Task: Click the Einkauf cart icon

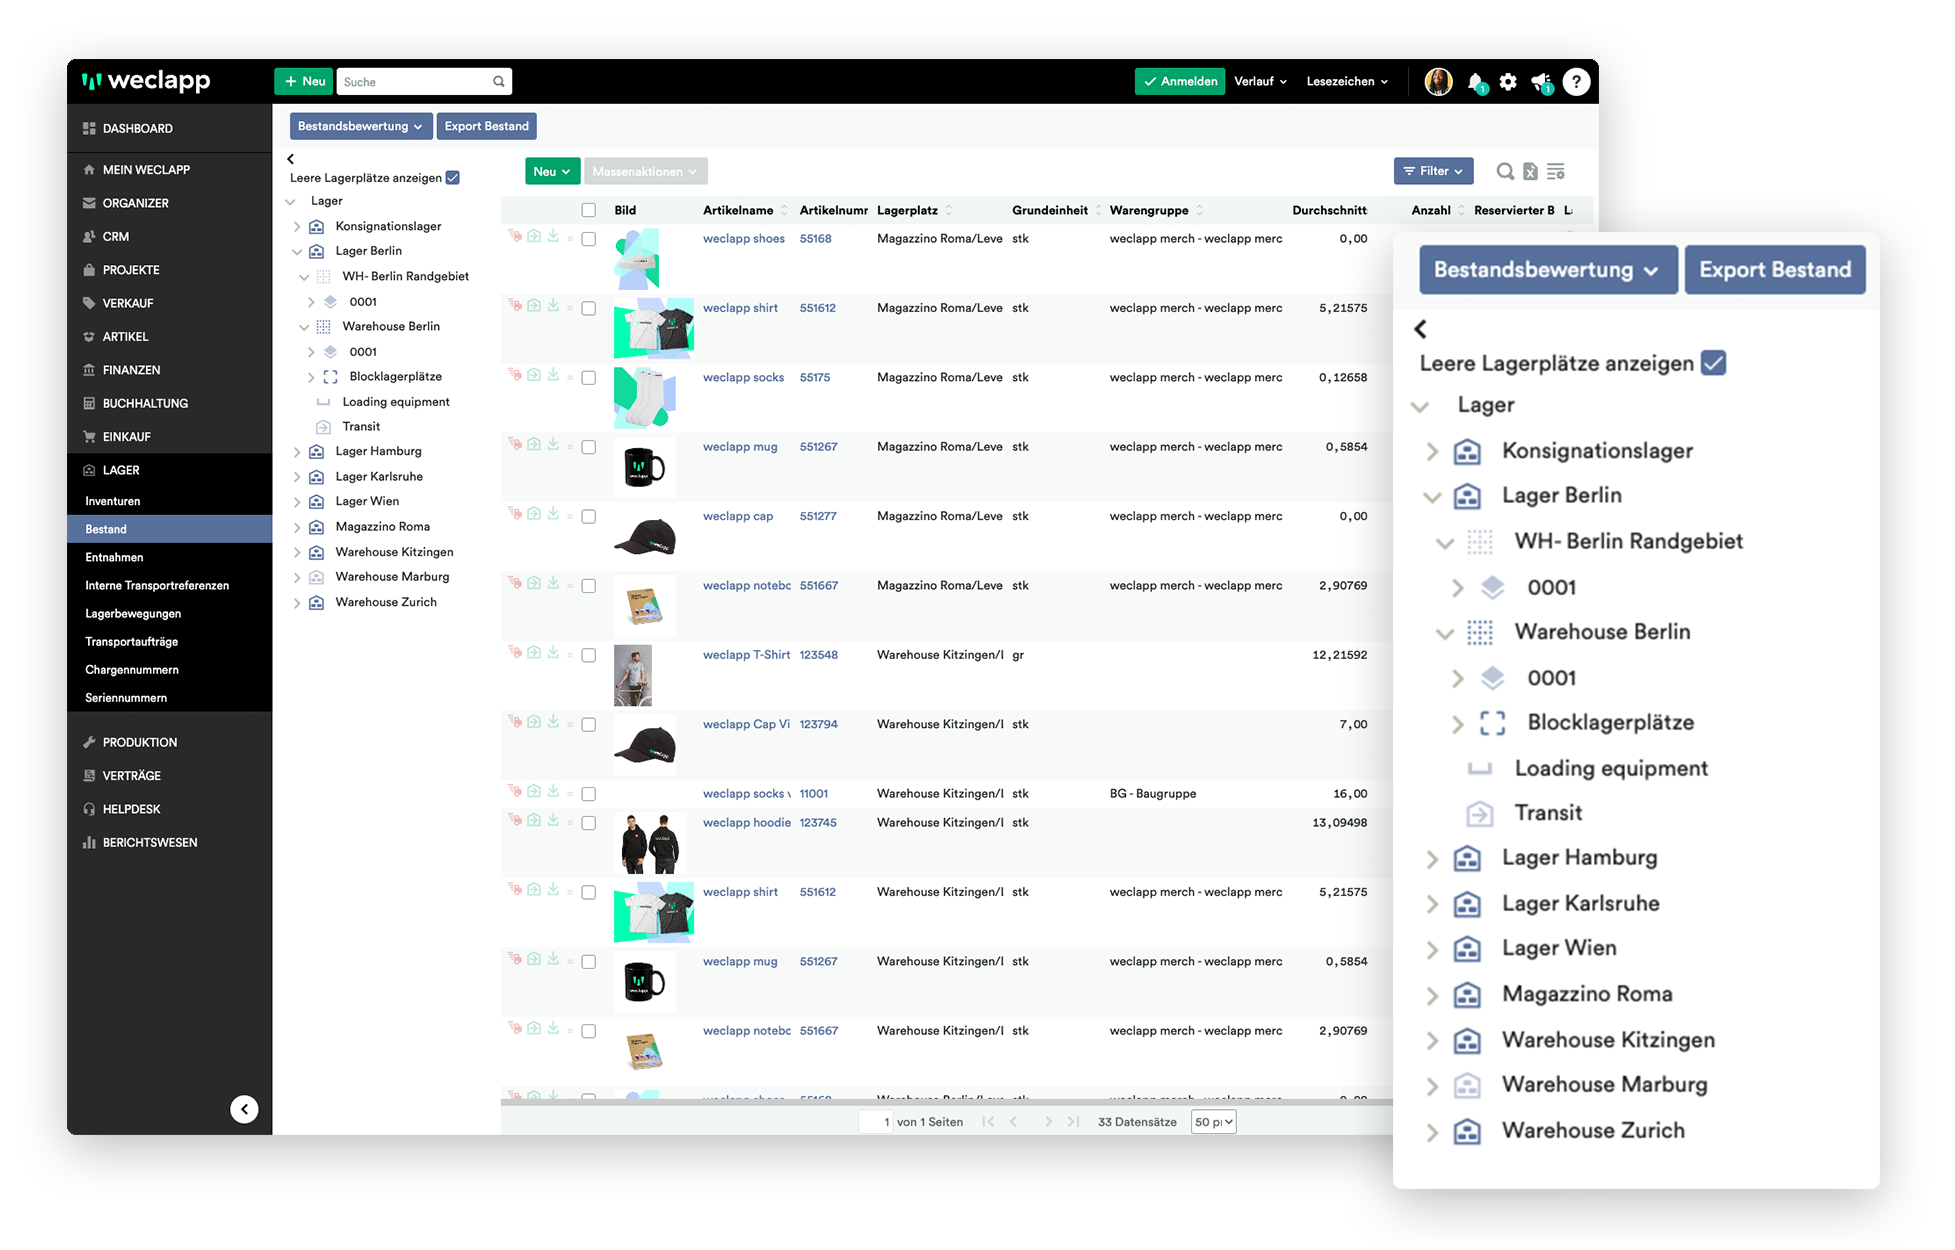Action: (x=89, y=437)
